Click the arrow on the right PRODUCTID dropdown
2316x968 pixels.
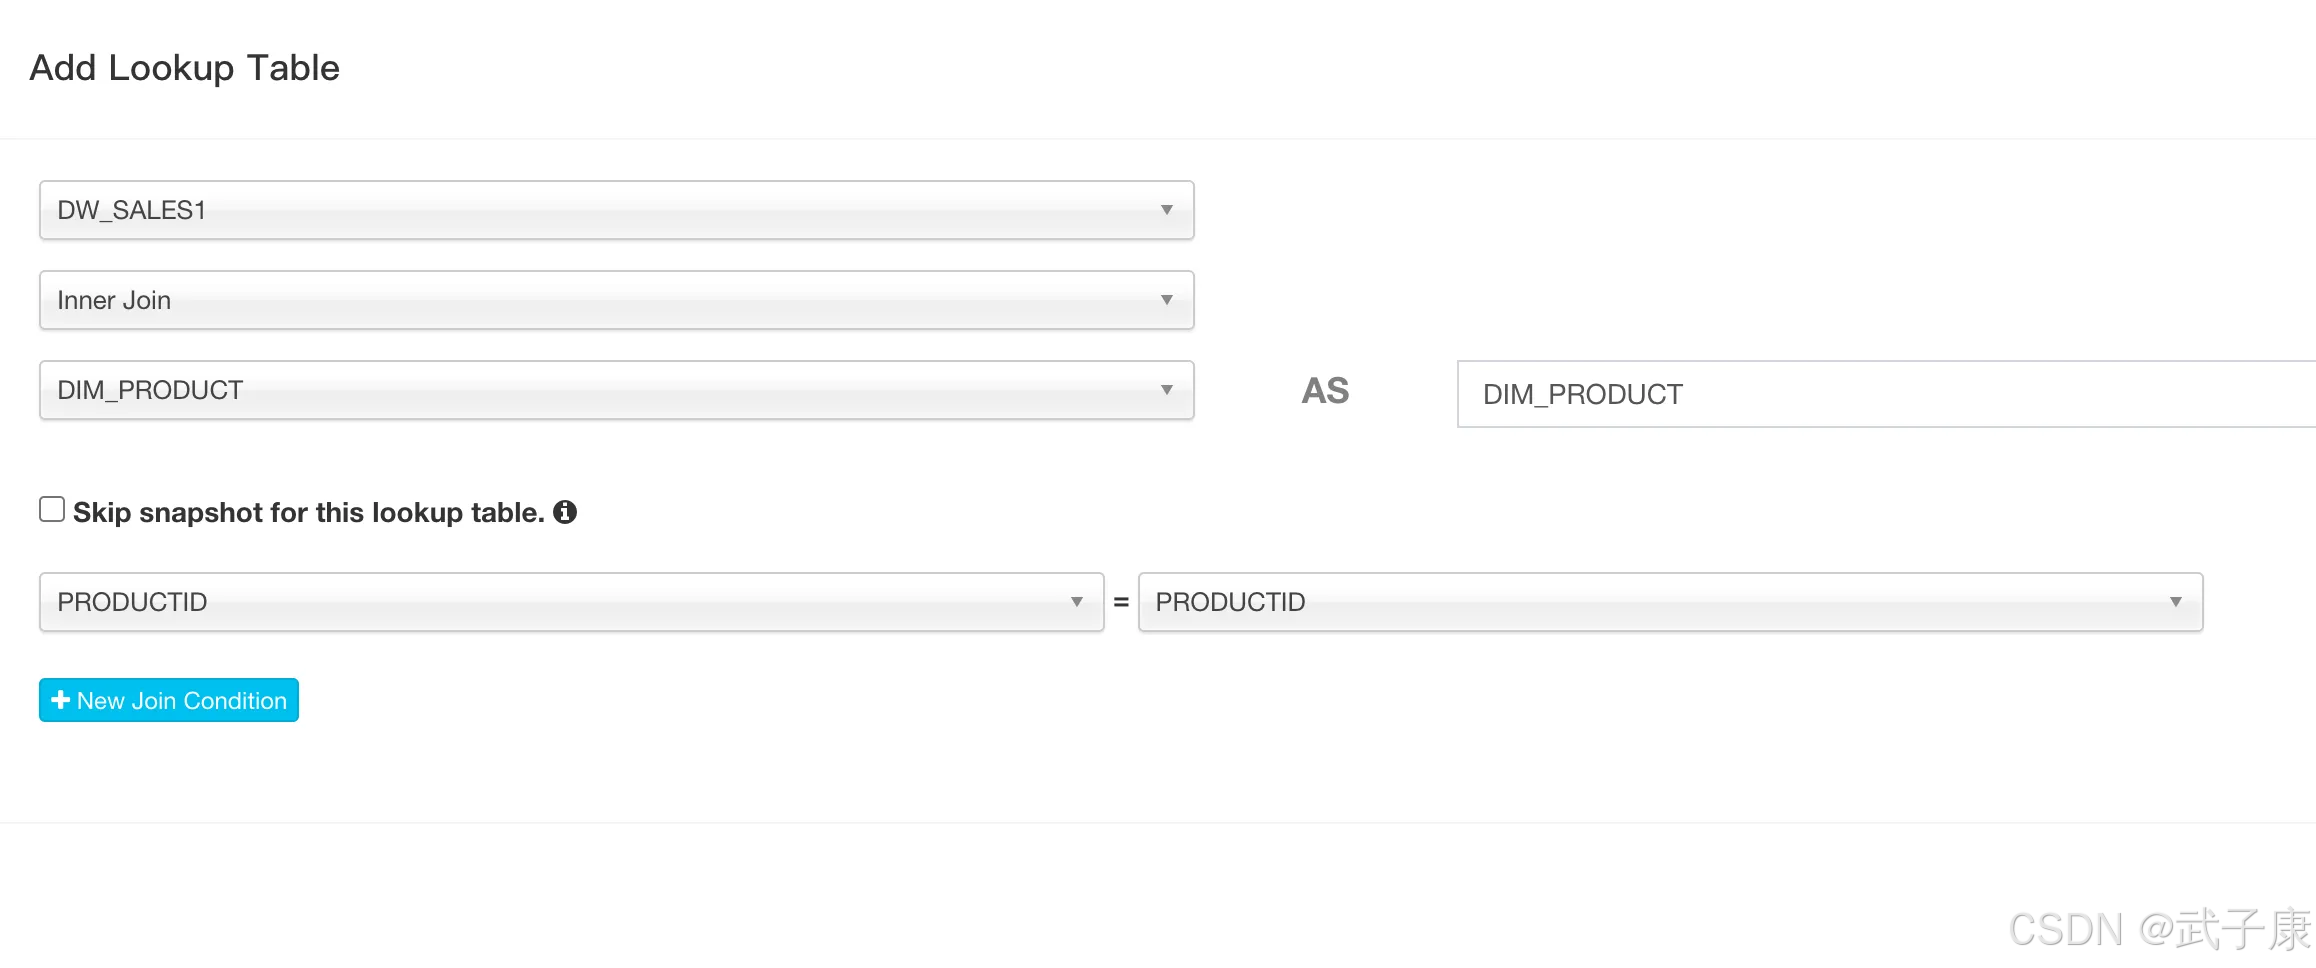(x=2175, y=602)
